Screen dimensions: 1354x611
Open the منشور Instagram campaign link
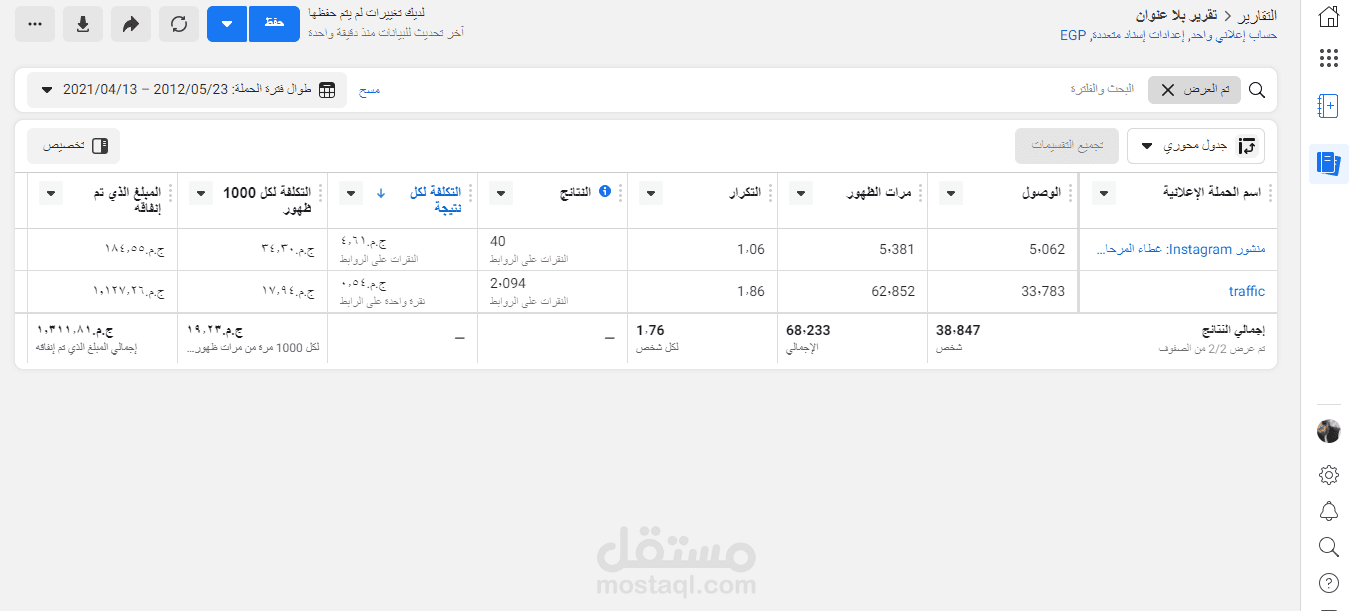click(1181, 250)
